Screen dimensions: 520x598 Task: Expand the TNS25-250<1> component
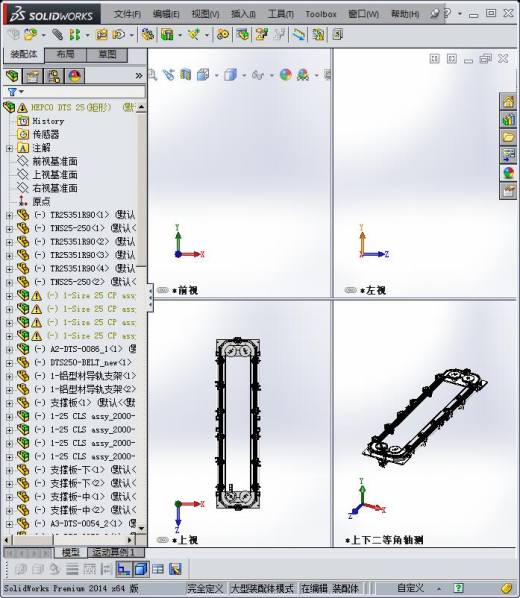click(10, 229)
